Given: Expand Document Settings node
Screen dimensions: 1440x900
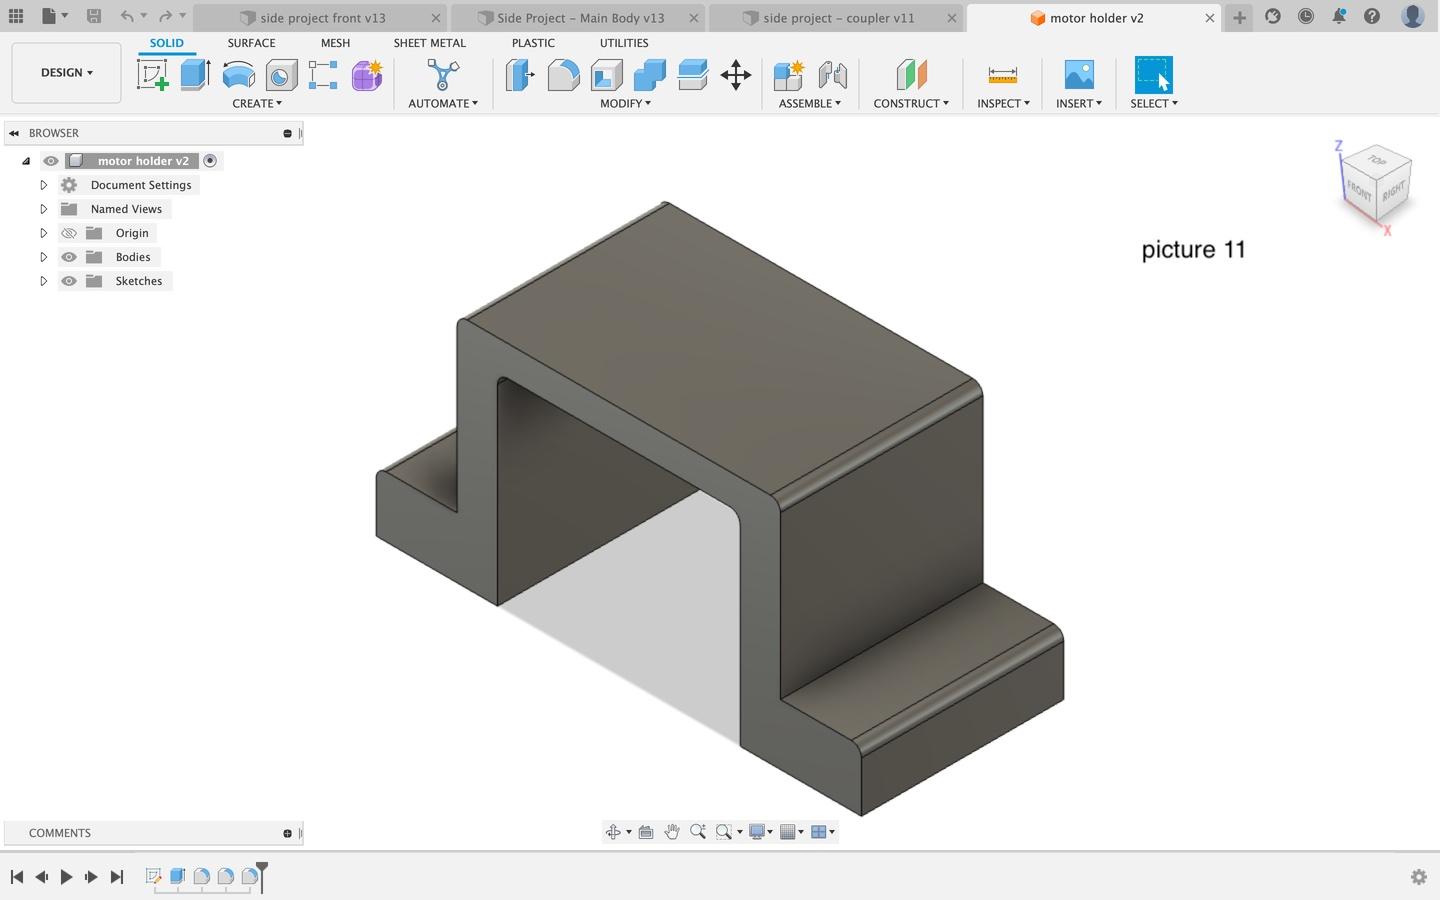Looking at the screenshot, I should (43, 185).
